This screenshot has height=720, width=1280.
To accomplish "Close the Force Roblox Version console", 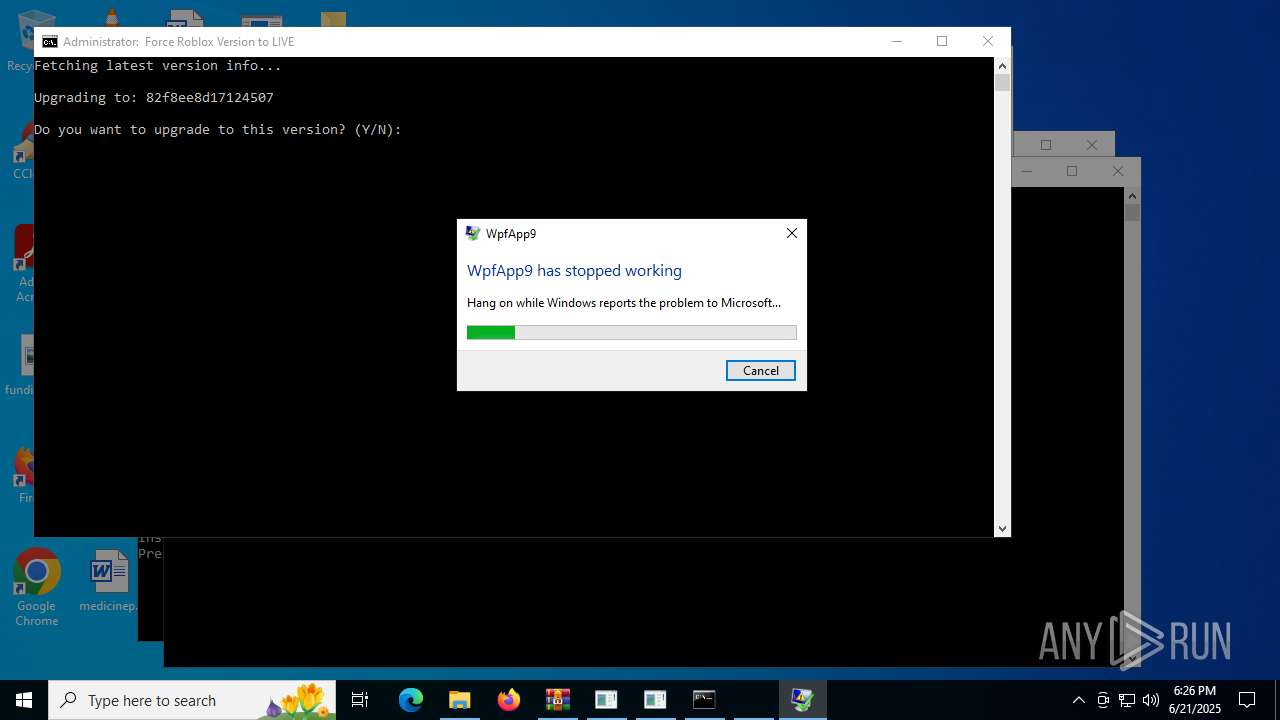I will click(x=987, y=41).
